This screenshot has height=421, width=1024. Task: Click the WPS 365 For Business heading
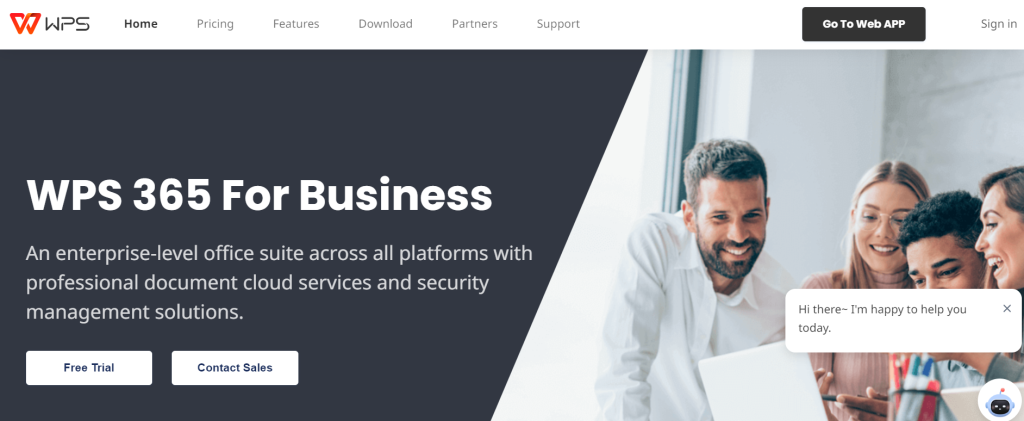coord(259,195)
